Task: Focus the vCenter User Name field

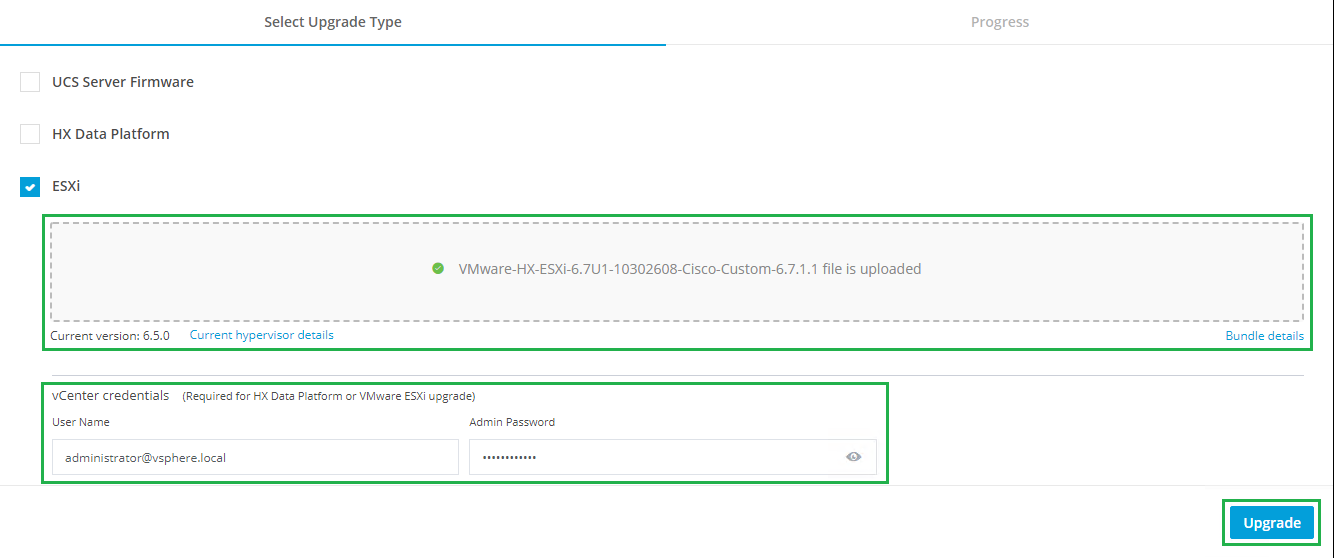Action: (x=254, y=458)
